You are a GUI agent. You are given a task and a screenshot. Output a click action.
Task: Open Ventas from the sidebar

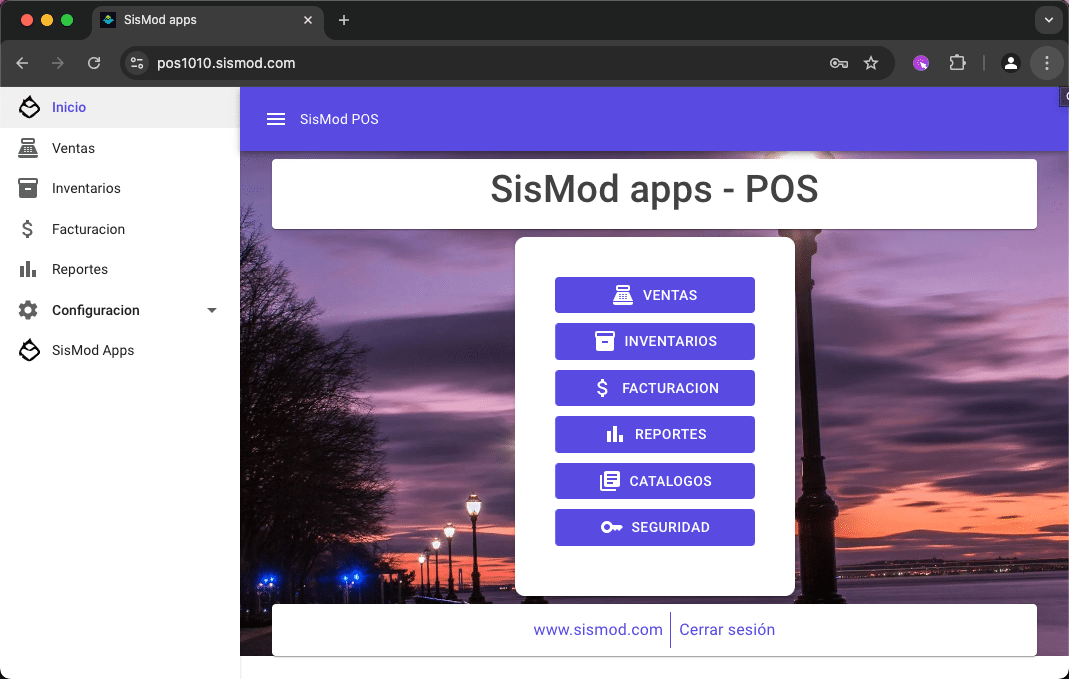pos(119,148)
